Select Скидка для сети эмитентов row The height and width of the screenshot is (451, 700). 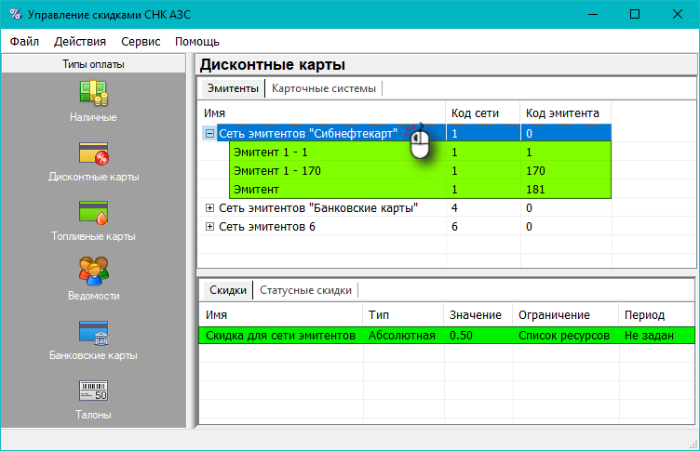coord(280,336)
